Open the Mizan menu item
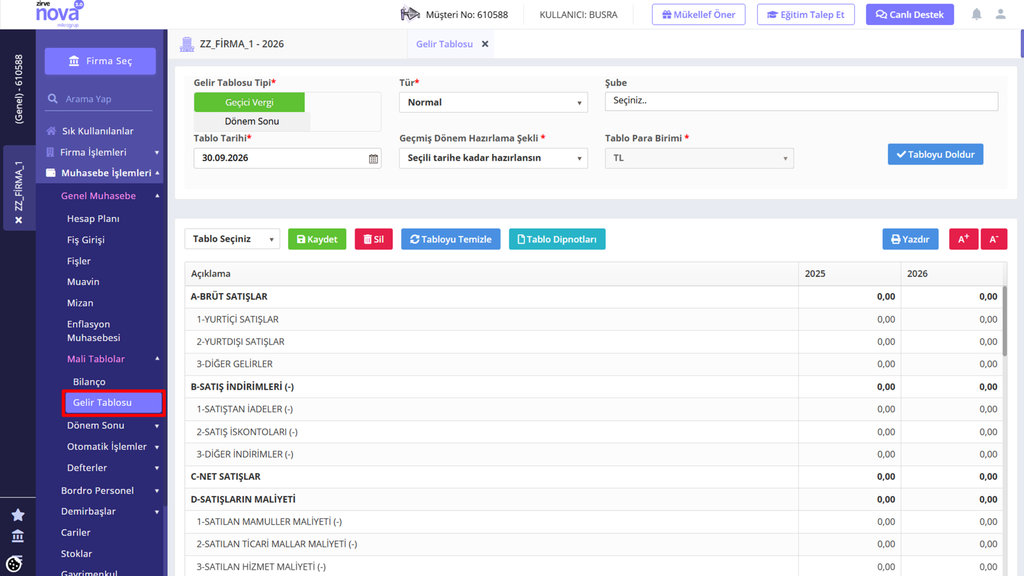 [80, 303]
